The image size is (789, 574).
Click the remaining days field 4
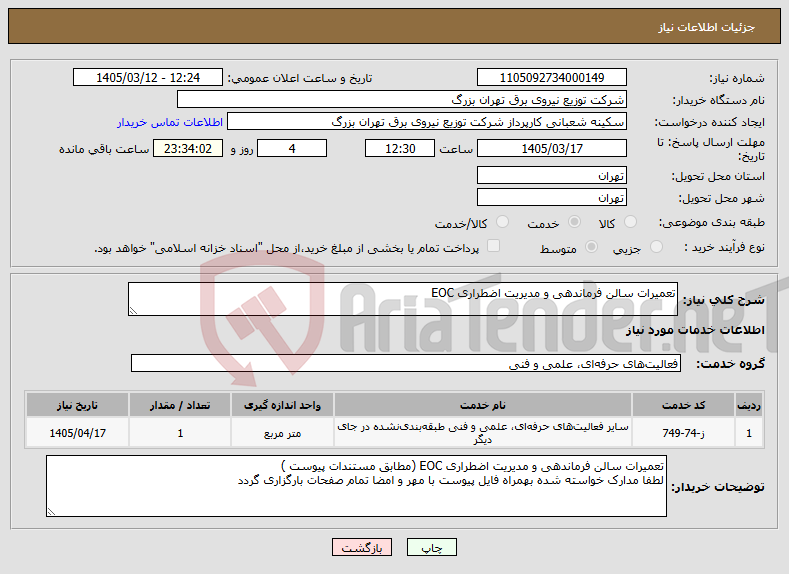coord(292,148)
